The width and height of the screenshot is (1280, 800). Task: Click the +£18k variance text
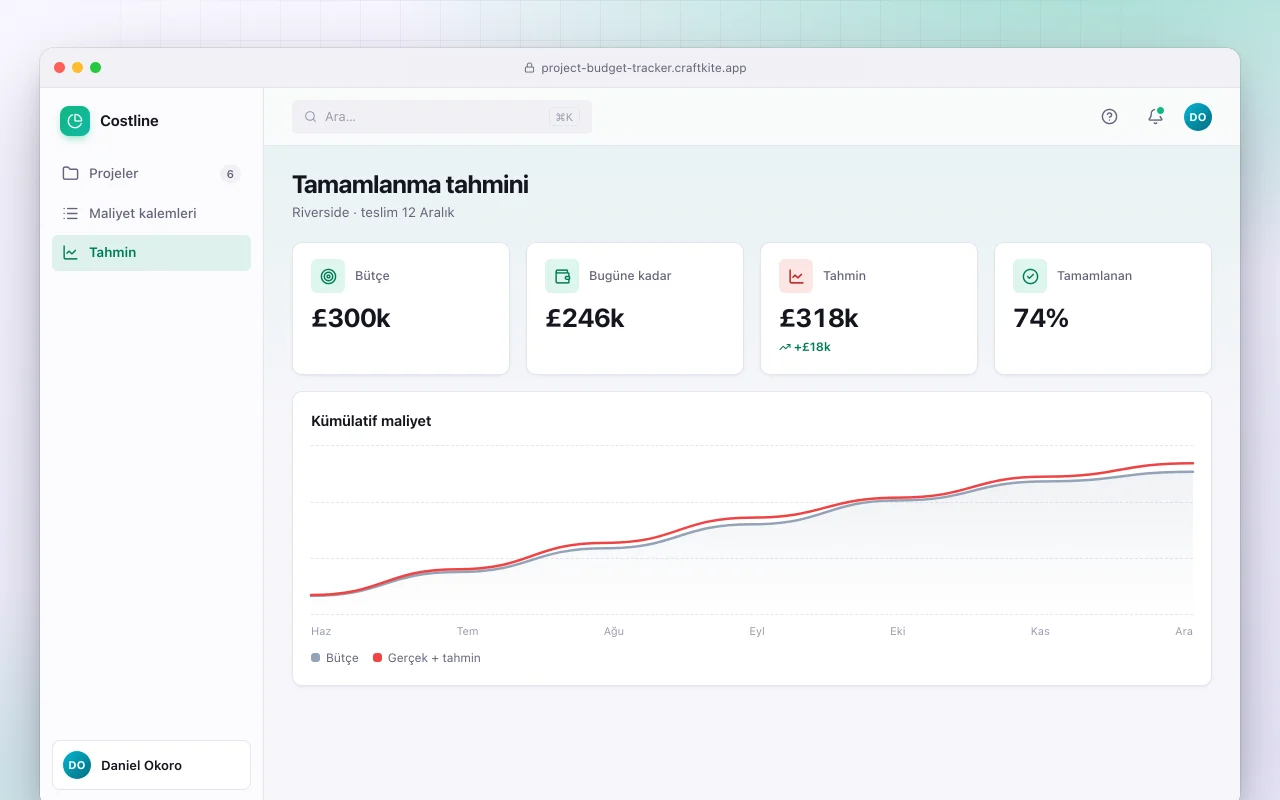coord(812,347)
